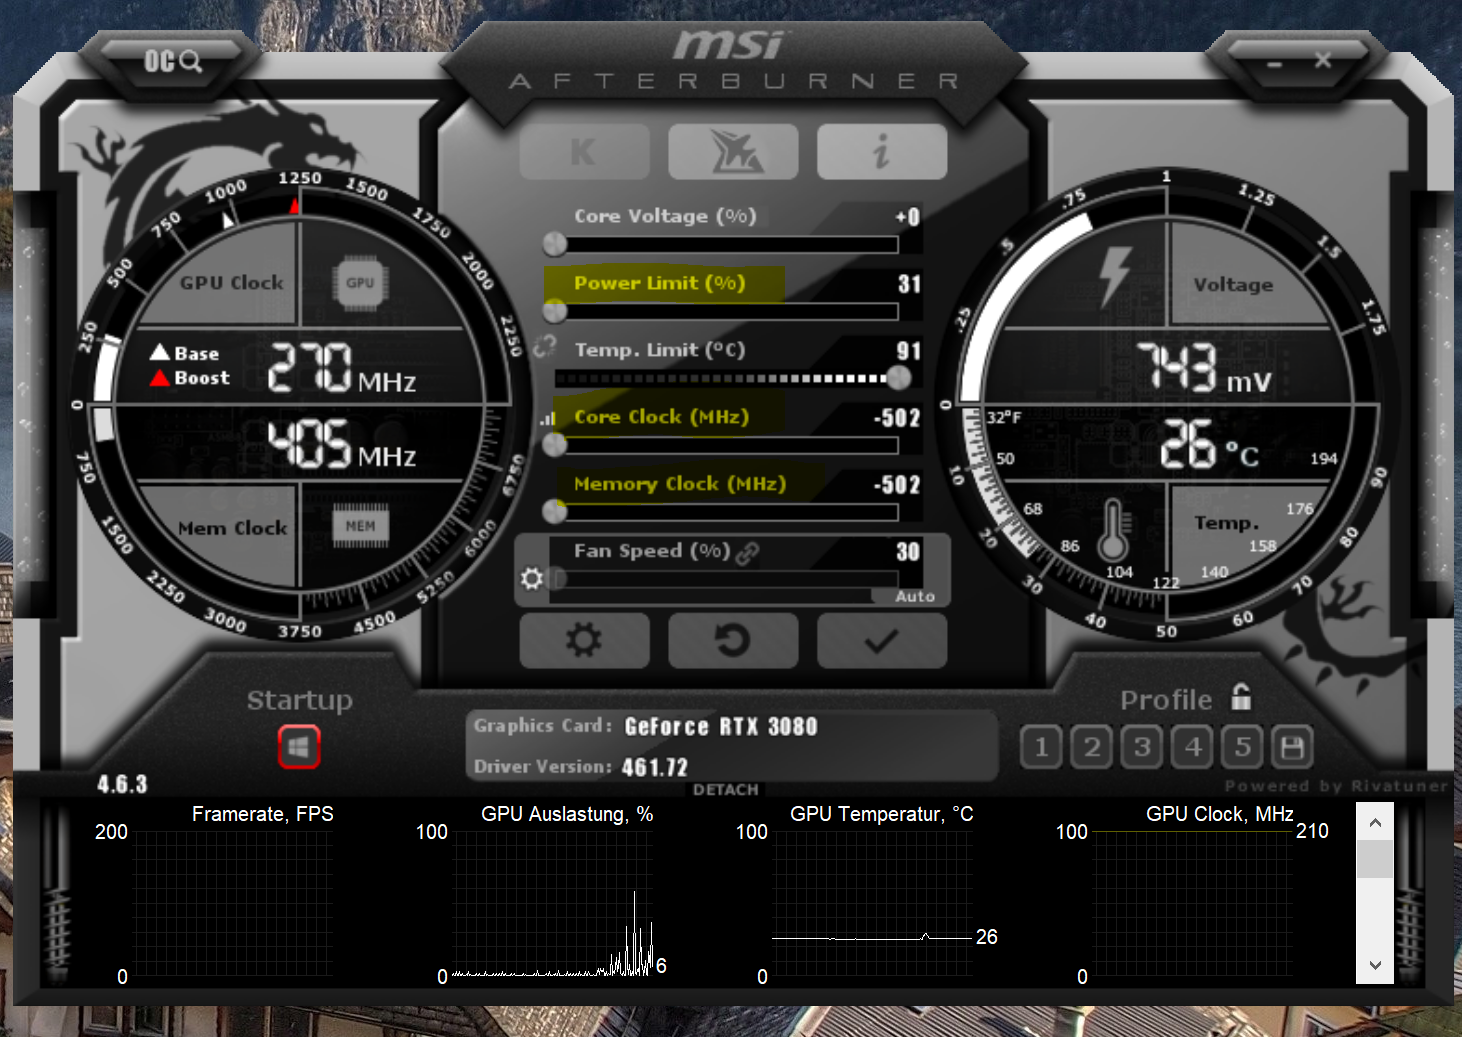
Task: Click the lightning bolt voltage icon
Action: [x=1114, y=276]
